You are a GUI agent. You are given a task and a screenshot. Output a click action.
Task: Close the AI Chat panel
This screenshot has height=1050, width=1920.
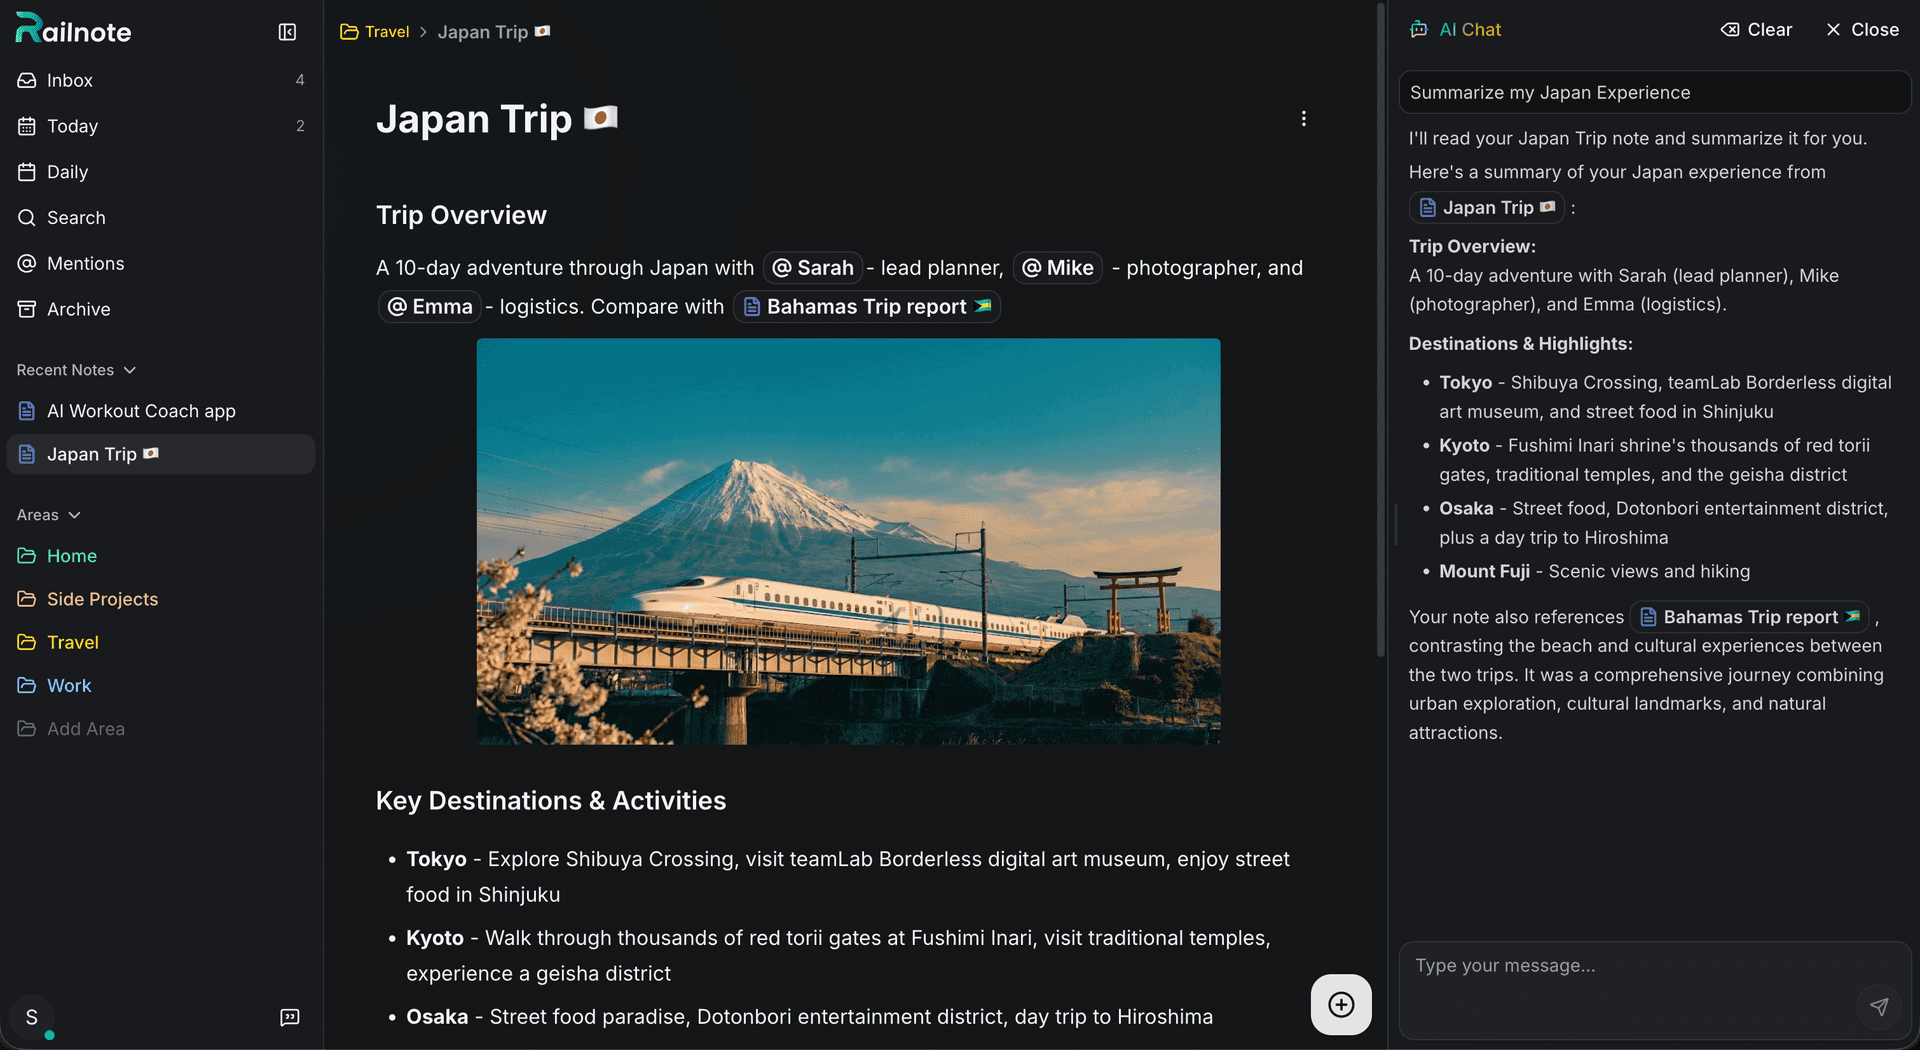click(x=1860, y=29)
